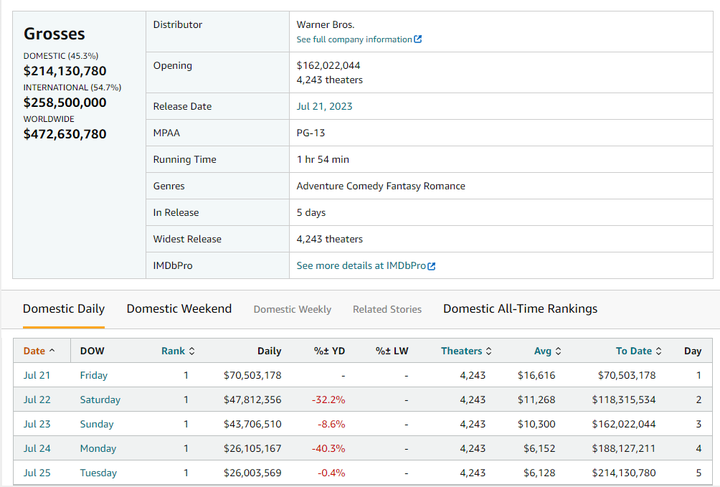
Task: Click average value $6,128
Action: click(x=539, y=473)
